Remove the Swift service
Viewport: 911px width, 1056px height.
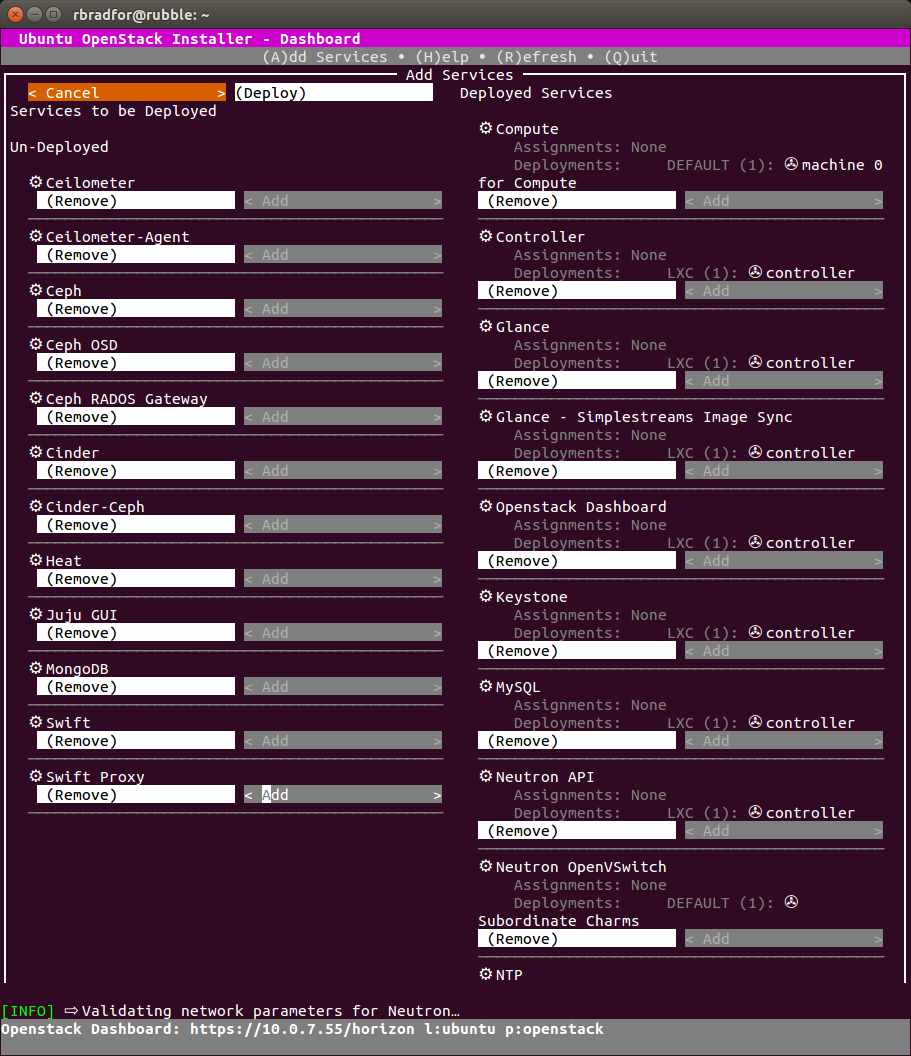point(136,741)
